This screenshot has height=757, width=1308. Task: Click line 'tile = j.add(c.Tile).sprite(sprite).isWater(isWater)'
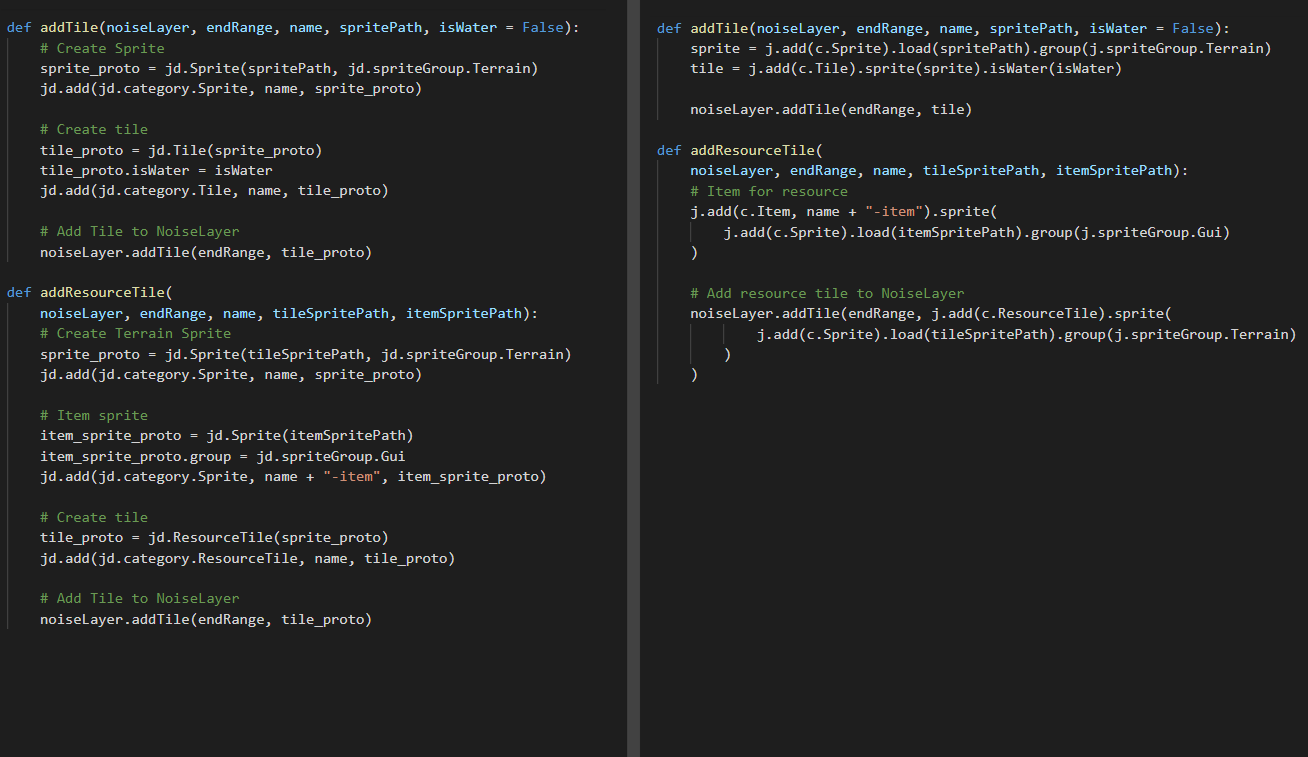point(906,68)
